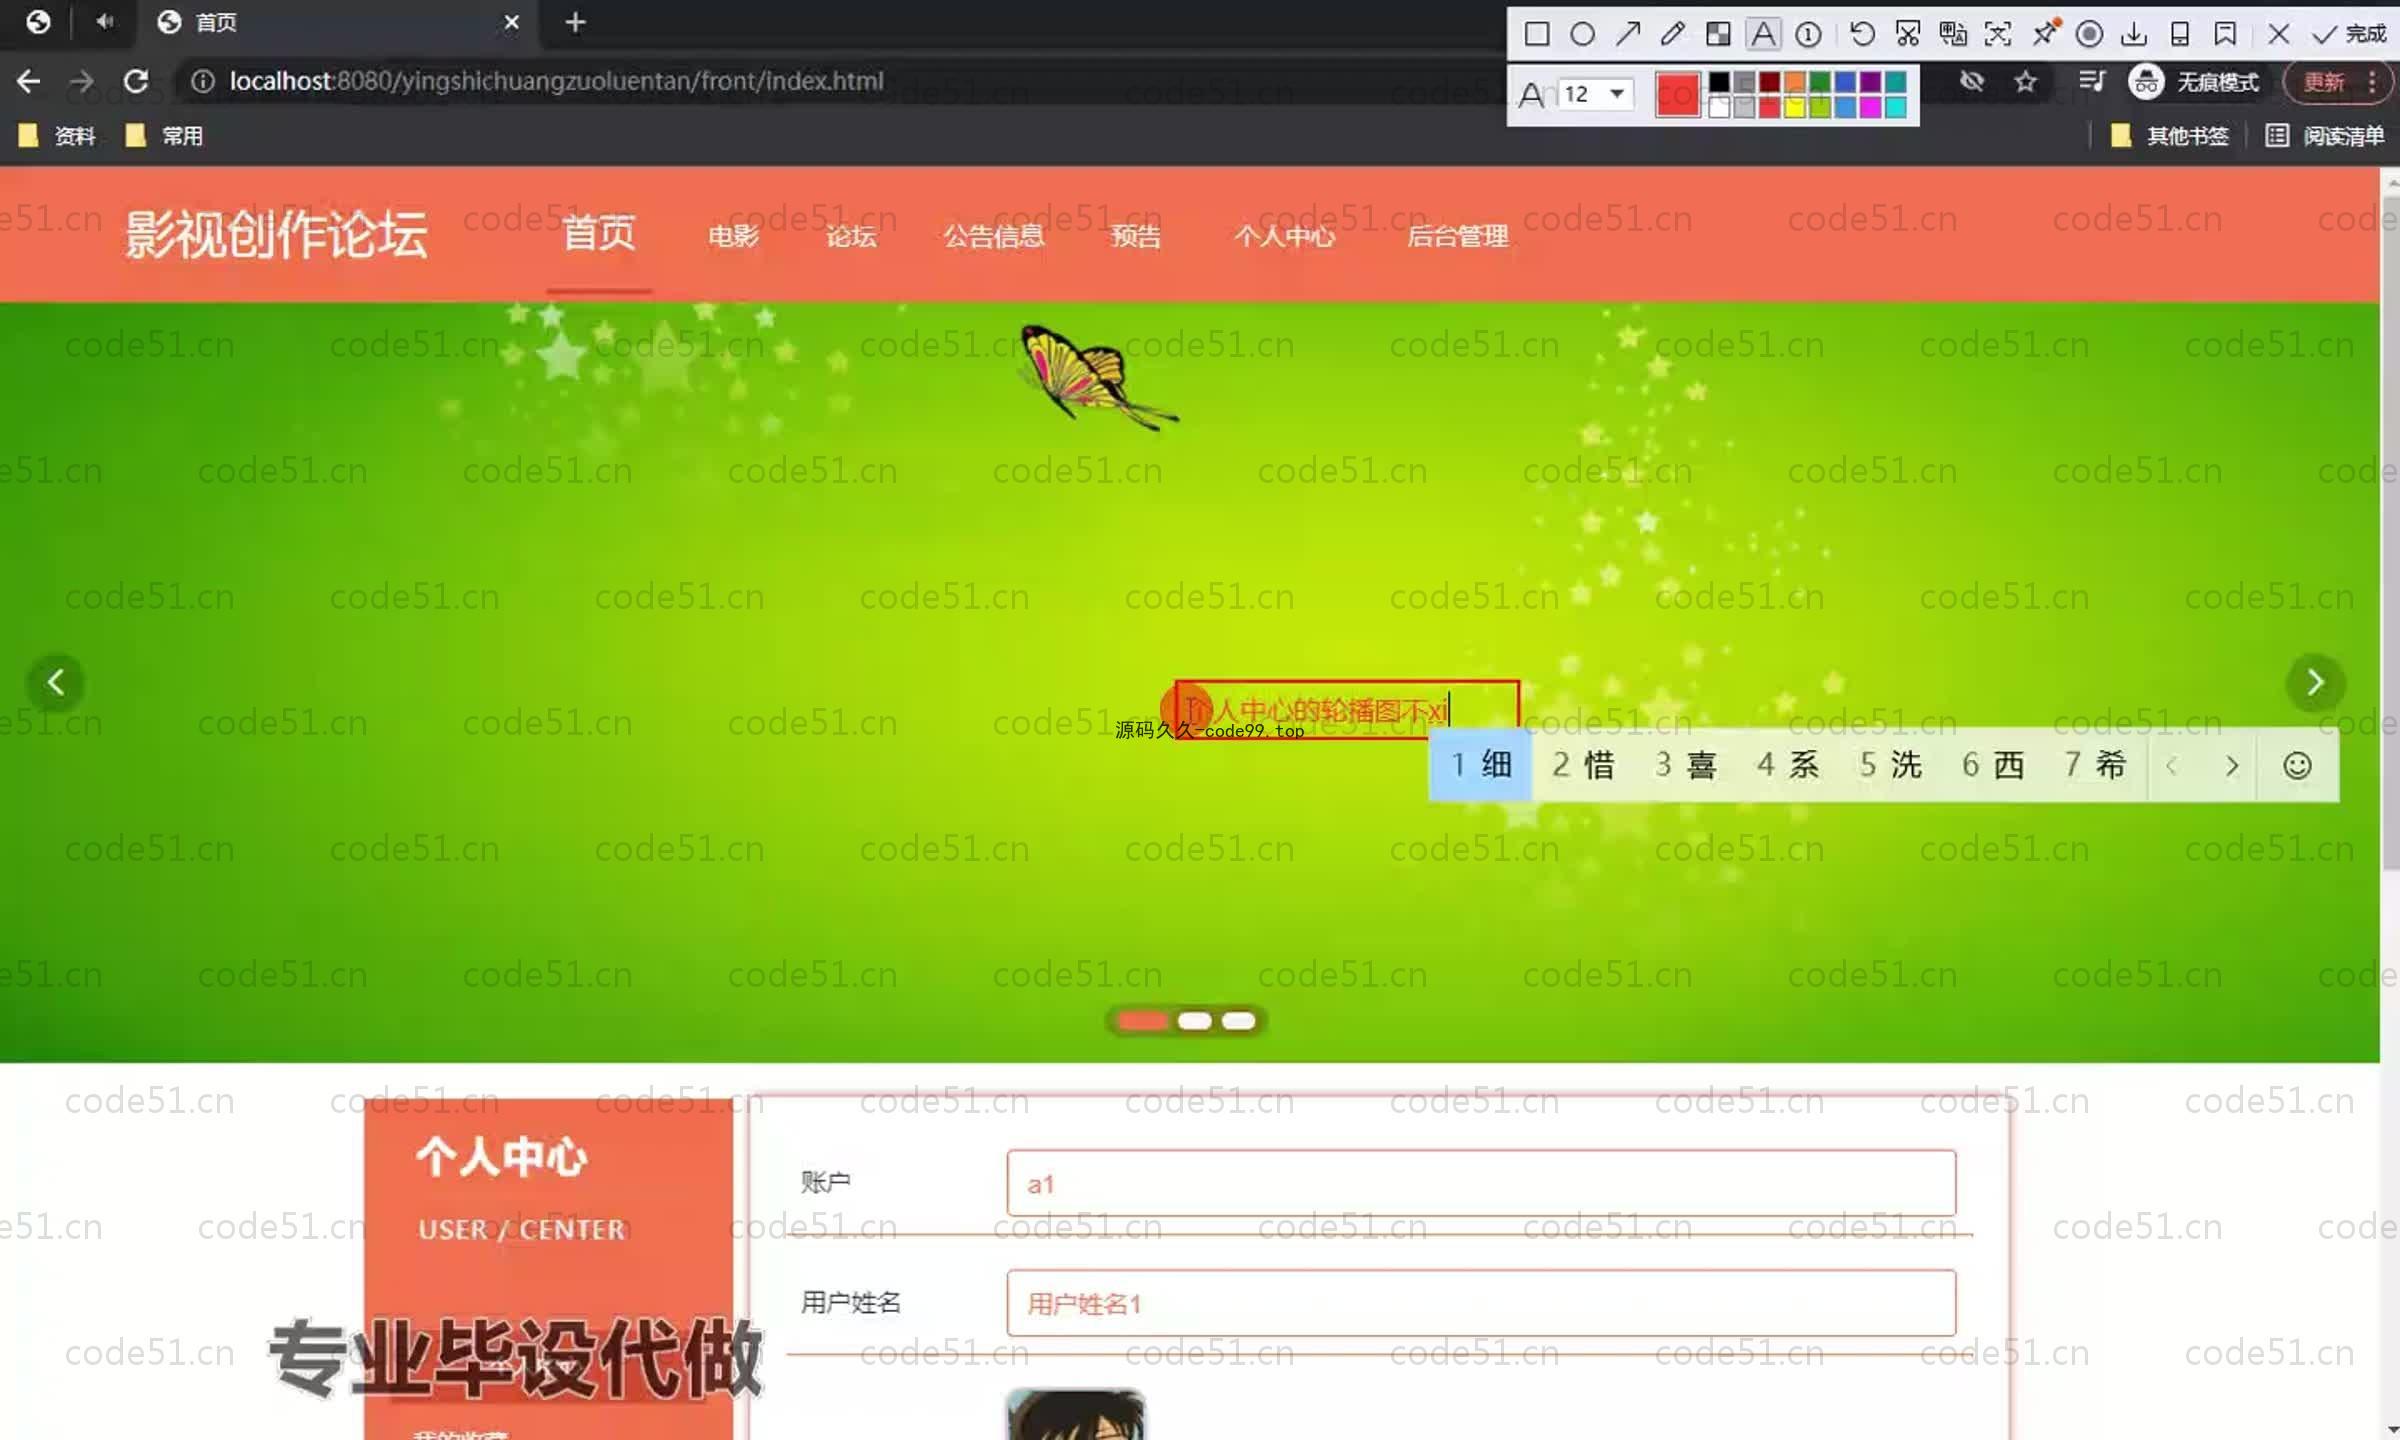
Task: Open the media control playlist icon
Action: (x=2091, y=81)
